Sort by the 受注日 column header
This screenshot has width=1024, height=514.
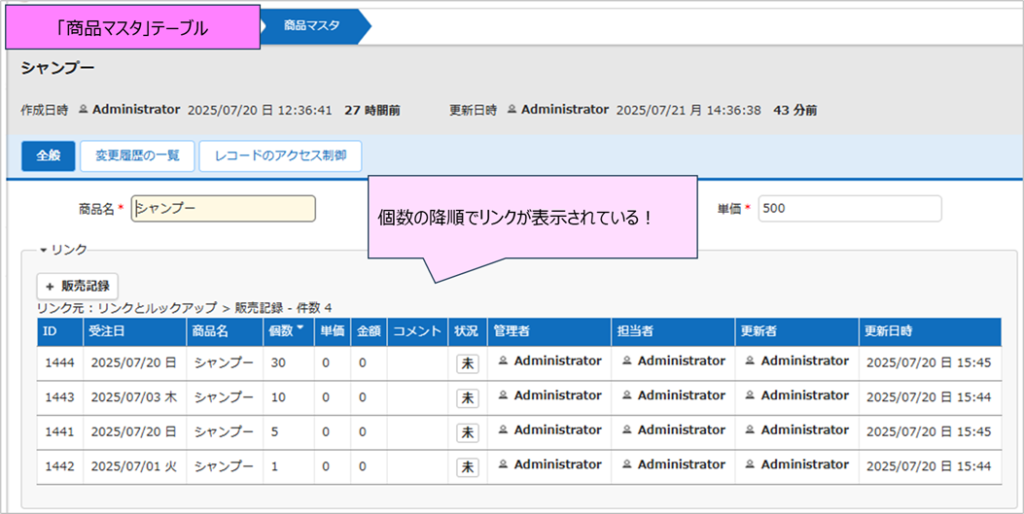pos(135,332)
